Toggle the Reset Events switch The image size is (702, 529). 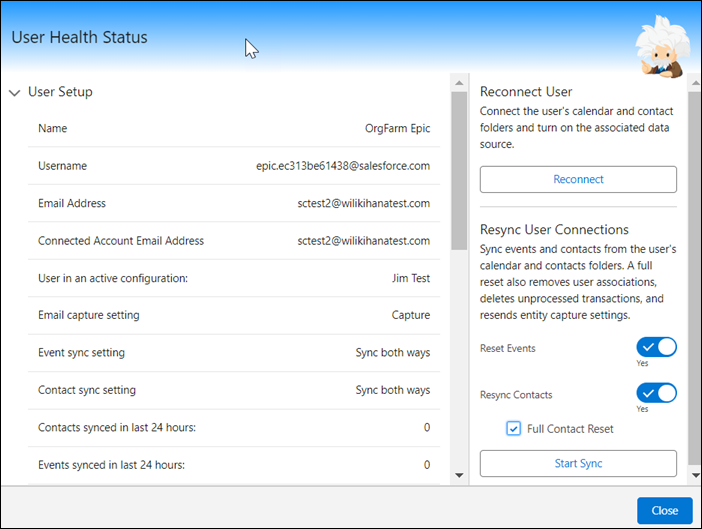(x=656, y=347)
